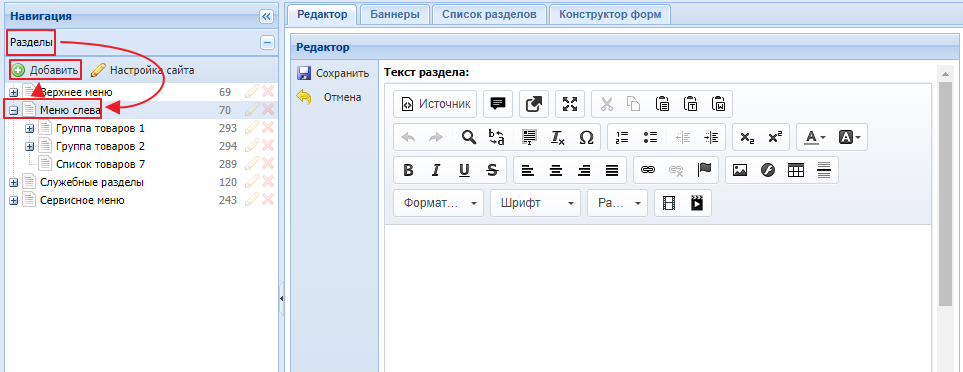The height and width of the screenshot is (372, 963).
Task: Align text left
Action: 528,171
